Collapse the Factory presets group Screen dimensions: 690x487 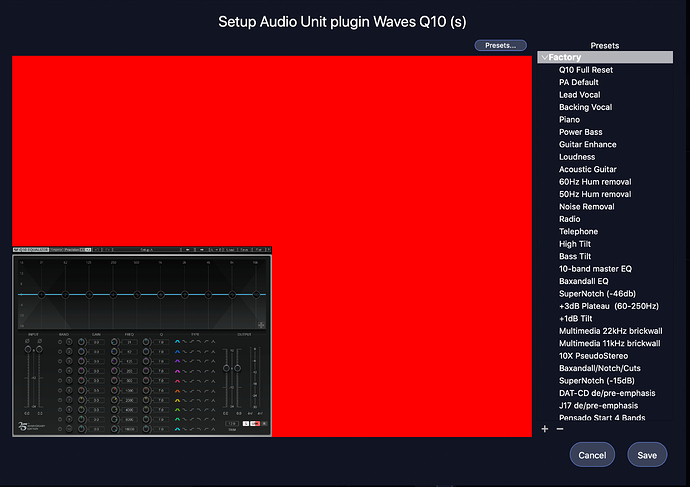(545, 57)
